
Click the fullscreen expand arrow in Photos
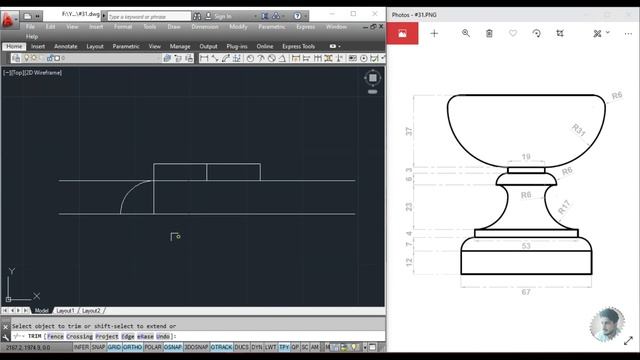628,340
